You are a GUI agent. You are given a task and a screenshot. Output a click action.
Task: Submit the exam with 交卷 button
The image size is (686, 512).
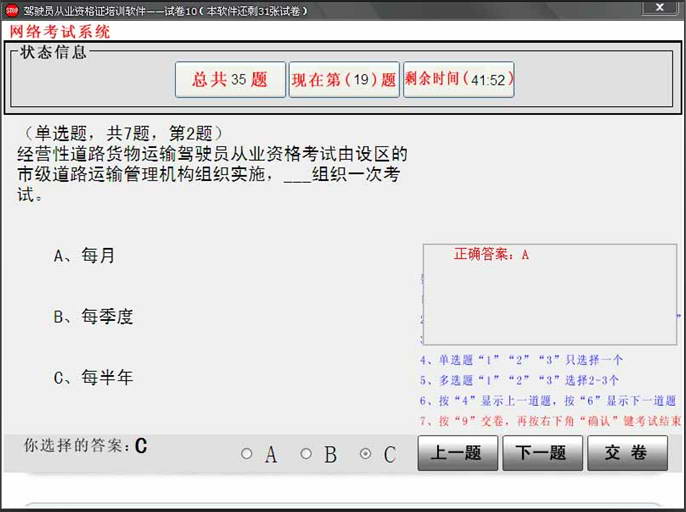tap(627, 453)
